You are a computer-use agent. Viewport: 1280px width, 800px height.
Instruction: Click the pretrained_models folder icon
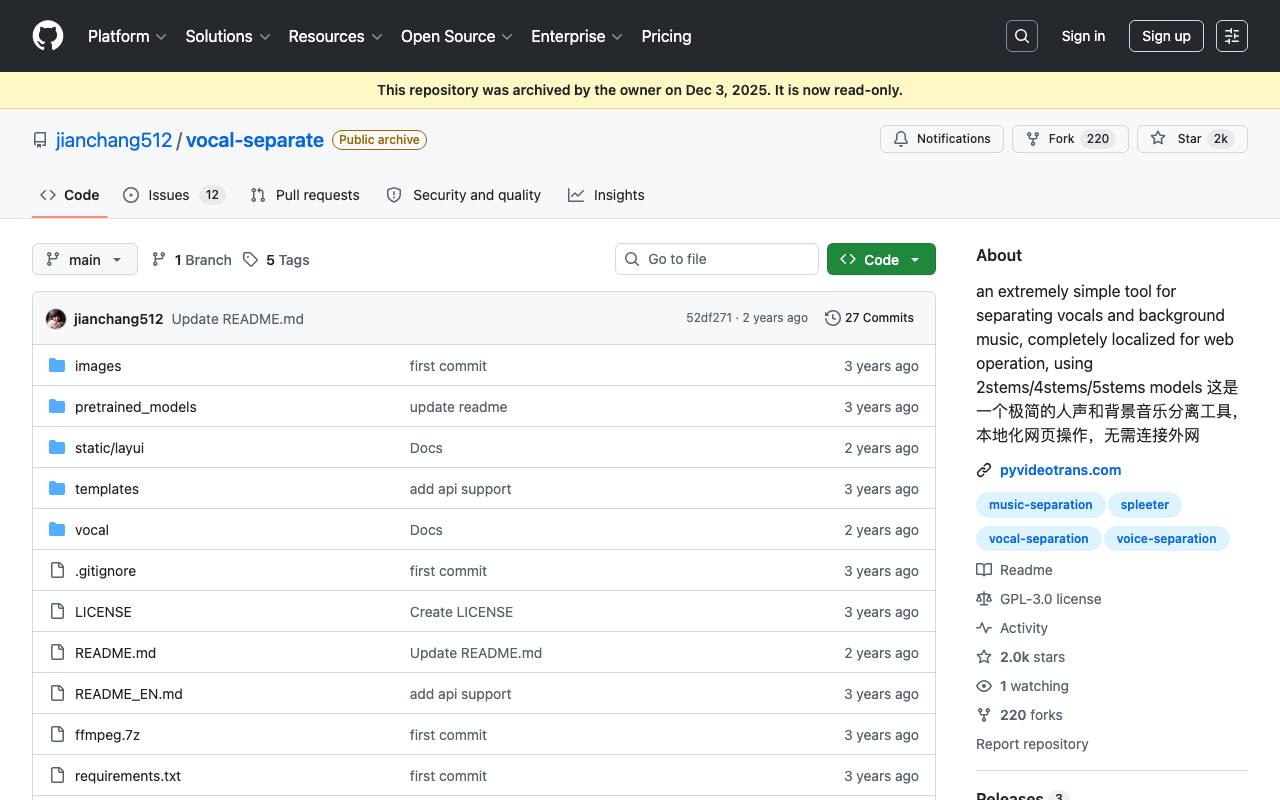(x=57, y=407)
